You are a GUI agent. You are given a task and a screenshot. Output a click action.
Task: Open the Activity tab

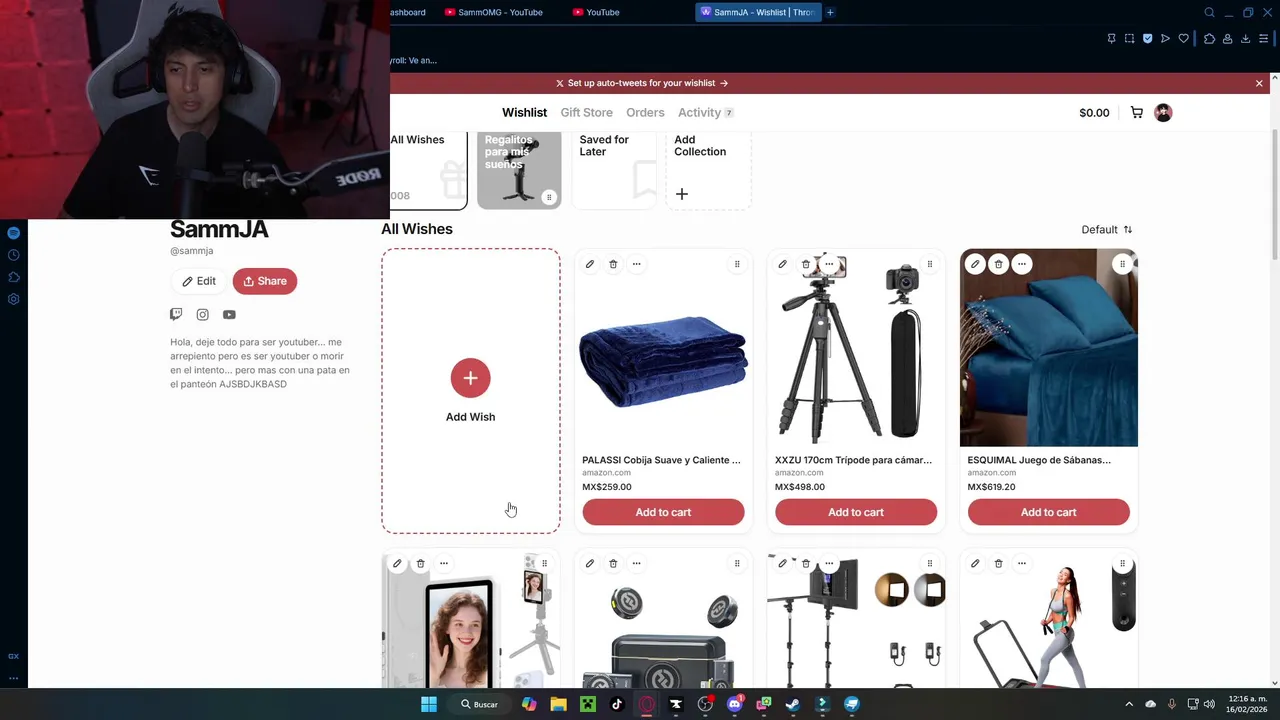[x=705, y=112]
